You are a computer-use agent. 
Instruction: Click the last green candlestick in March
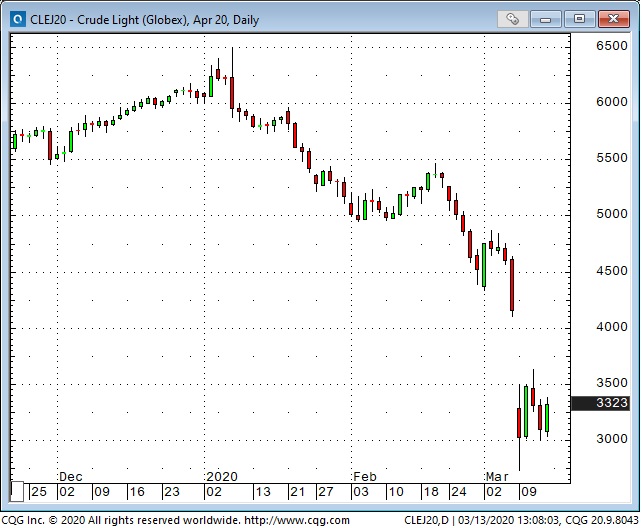[x=547, y=417]
